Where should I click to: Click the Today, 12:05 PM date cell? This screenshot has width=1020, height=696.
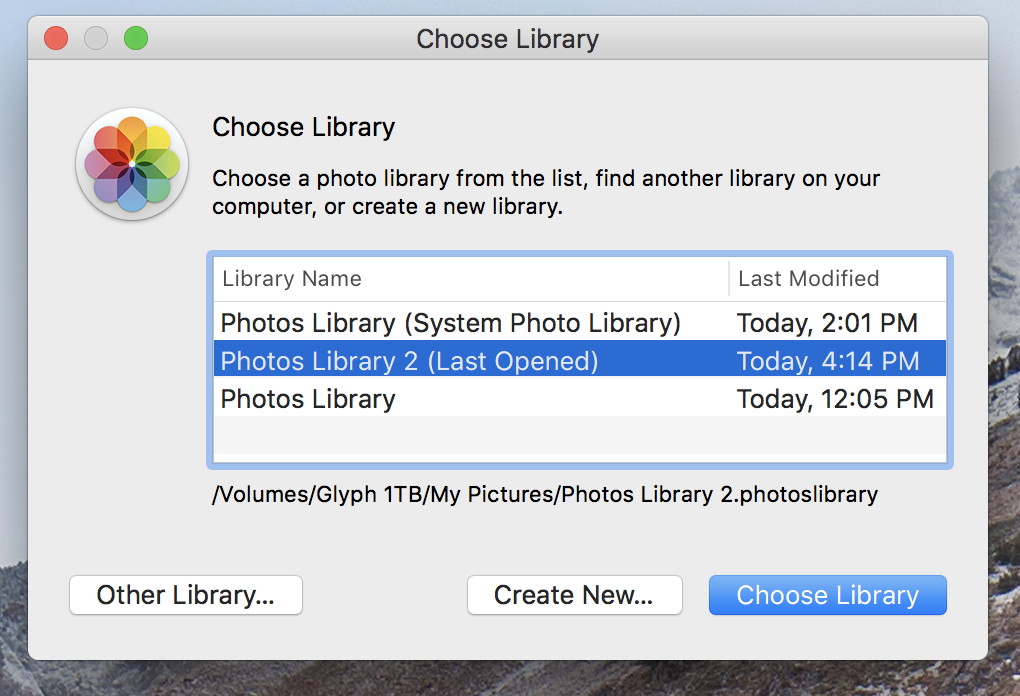pos(835,399)
